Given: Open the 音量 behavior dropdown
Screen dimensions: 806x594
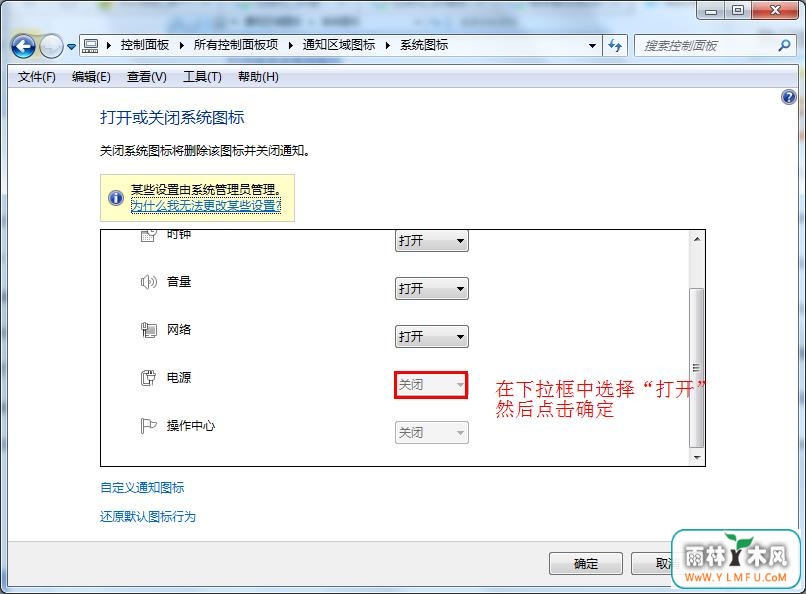Looking at the screenshot, I should (431, 288).
